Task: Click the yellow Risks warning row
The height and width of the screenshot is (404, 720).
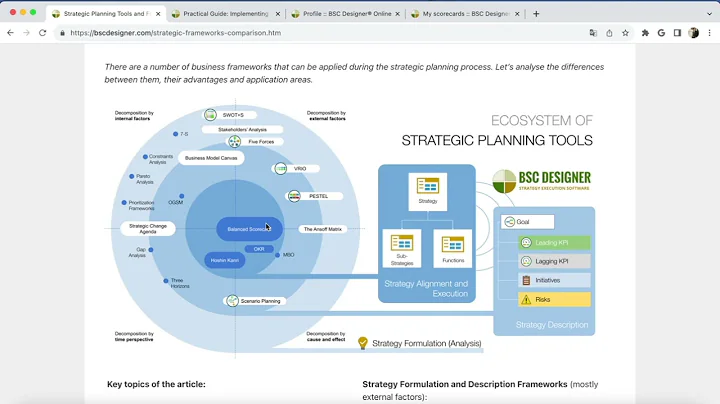Action: point(554,299)
